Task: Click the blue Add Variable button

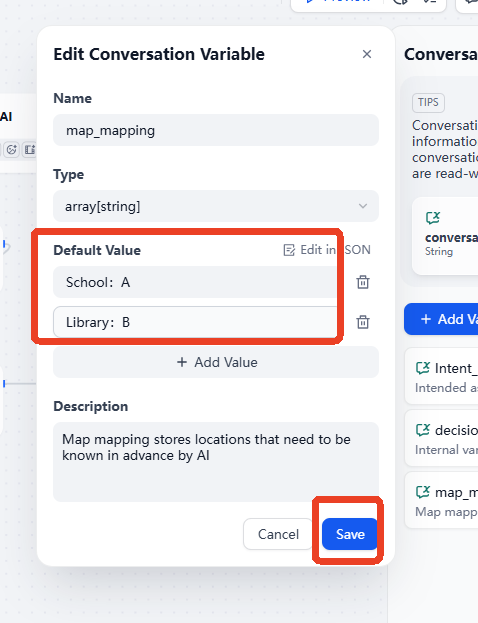Action: click(441, 319)
